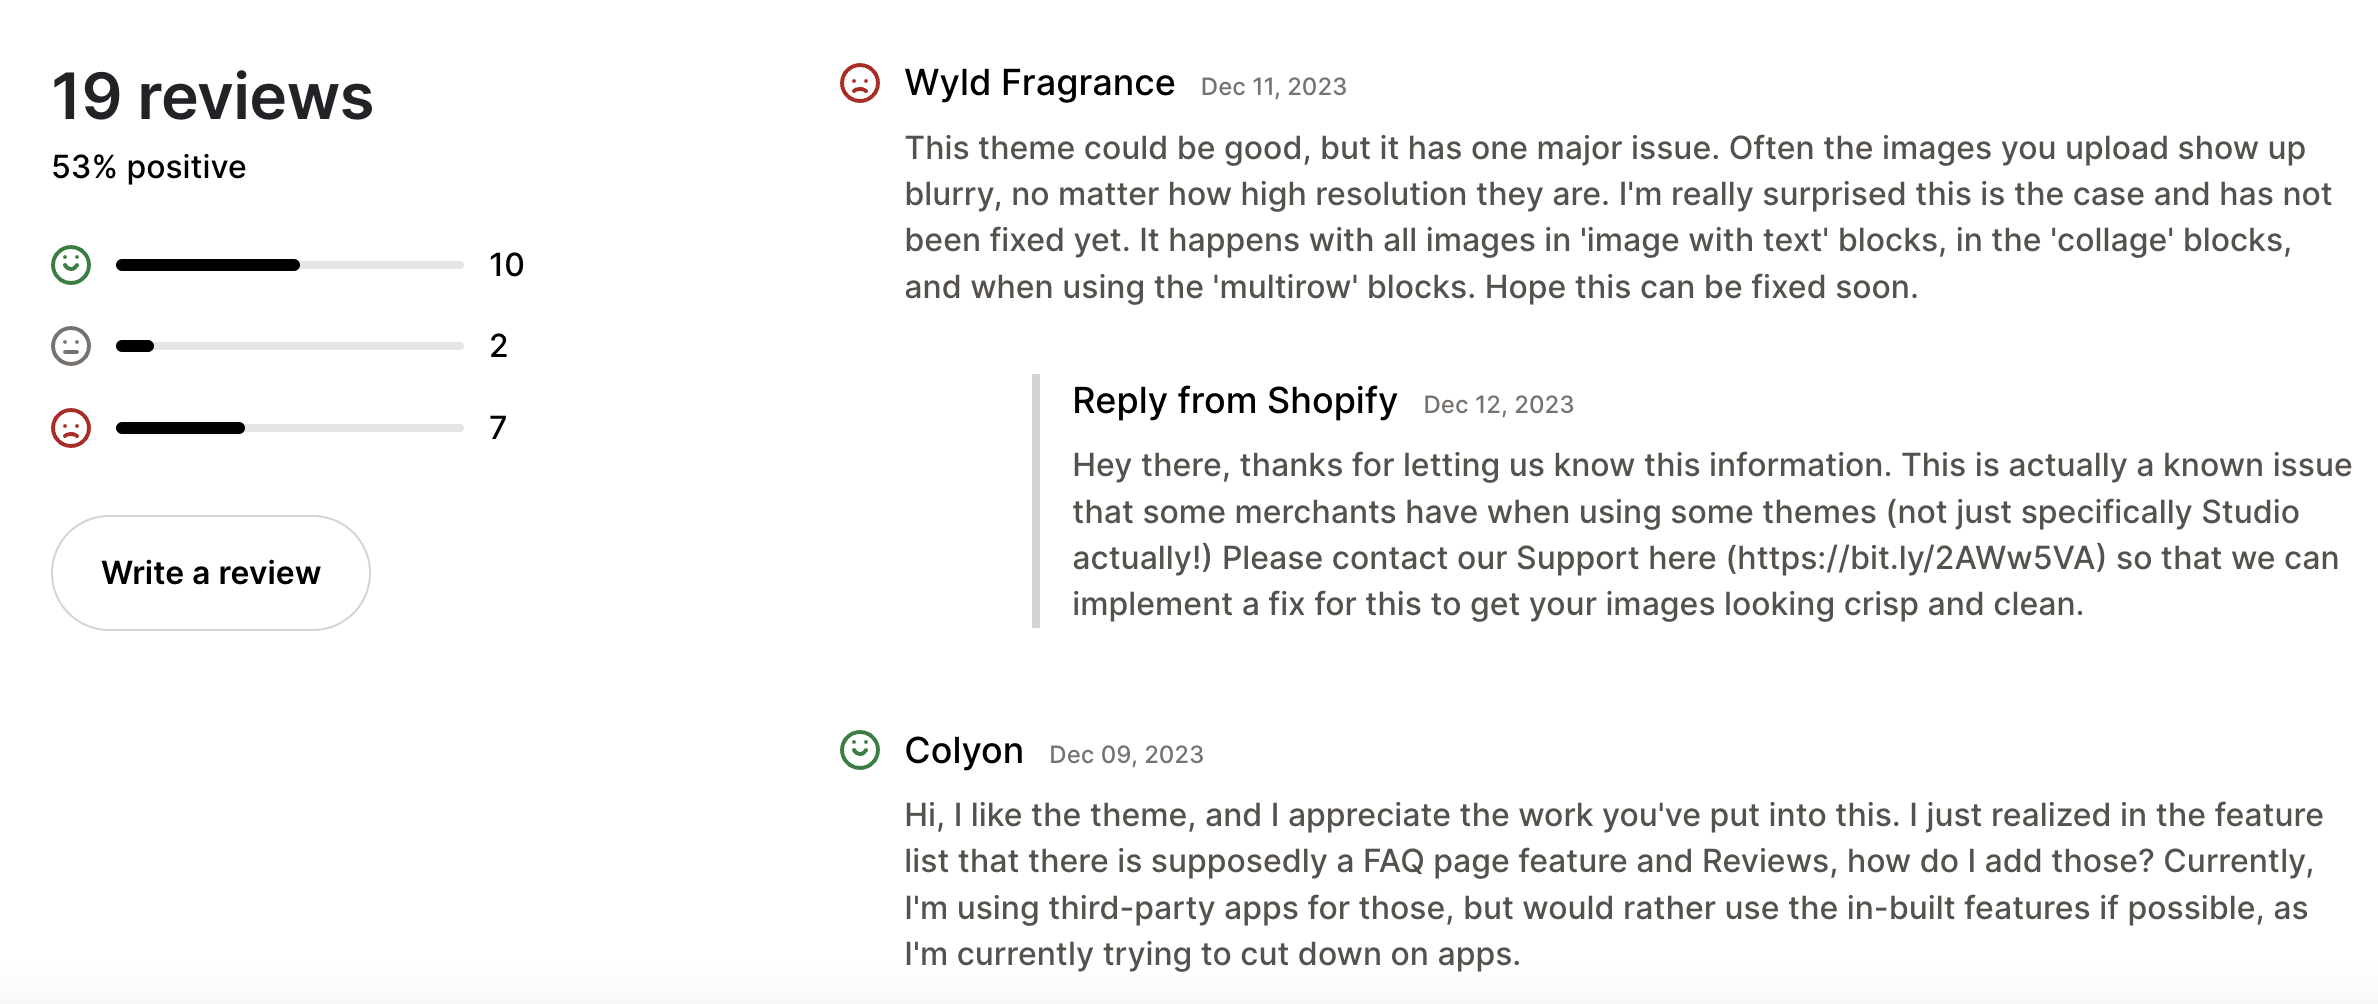Select the red sad face rating filter
Screen dimensions: 2378x1004
pos(70,427)
